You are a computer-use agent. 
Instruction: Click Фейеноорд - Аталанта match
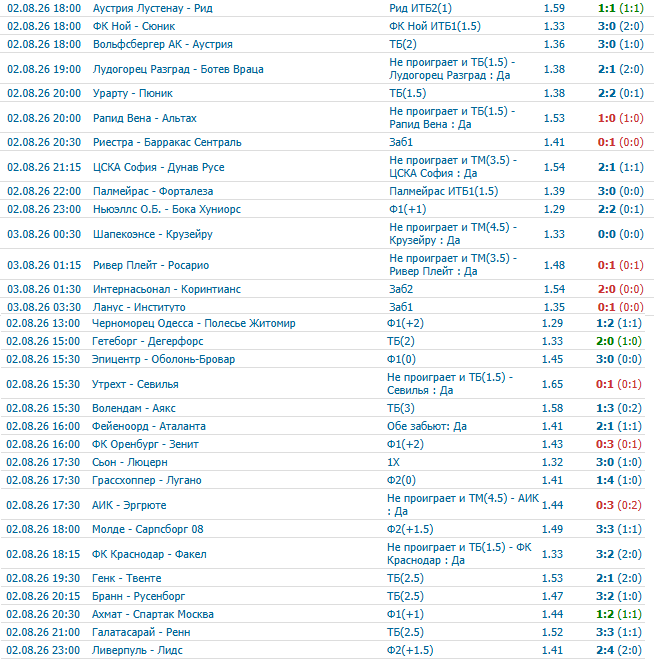[149, 426]
